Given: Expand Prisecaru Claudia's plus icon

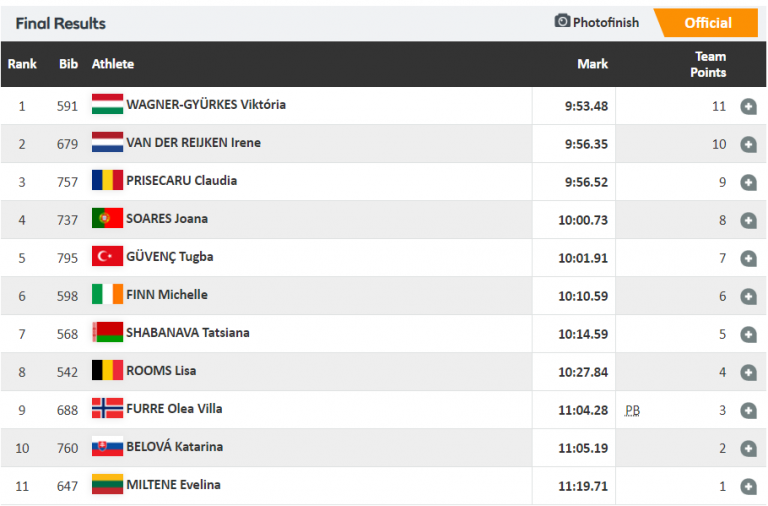Looking at the screenshot, I should click(748, 182).
